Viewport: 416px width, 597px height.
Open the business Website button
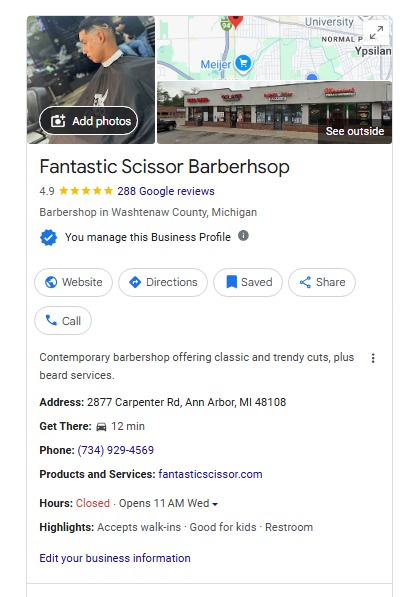[x=73, y=282]
